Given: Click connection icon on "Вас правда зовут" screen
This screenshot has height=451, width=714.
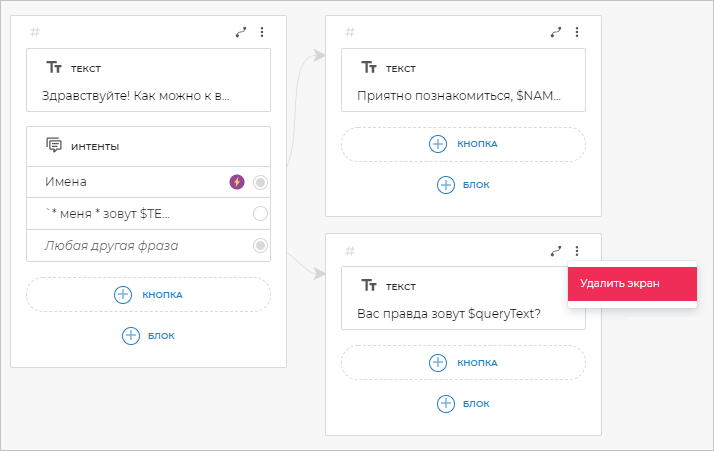Looking at the screenshot, I should (556, 251).
